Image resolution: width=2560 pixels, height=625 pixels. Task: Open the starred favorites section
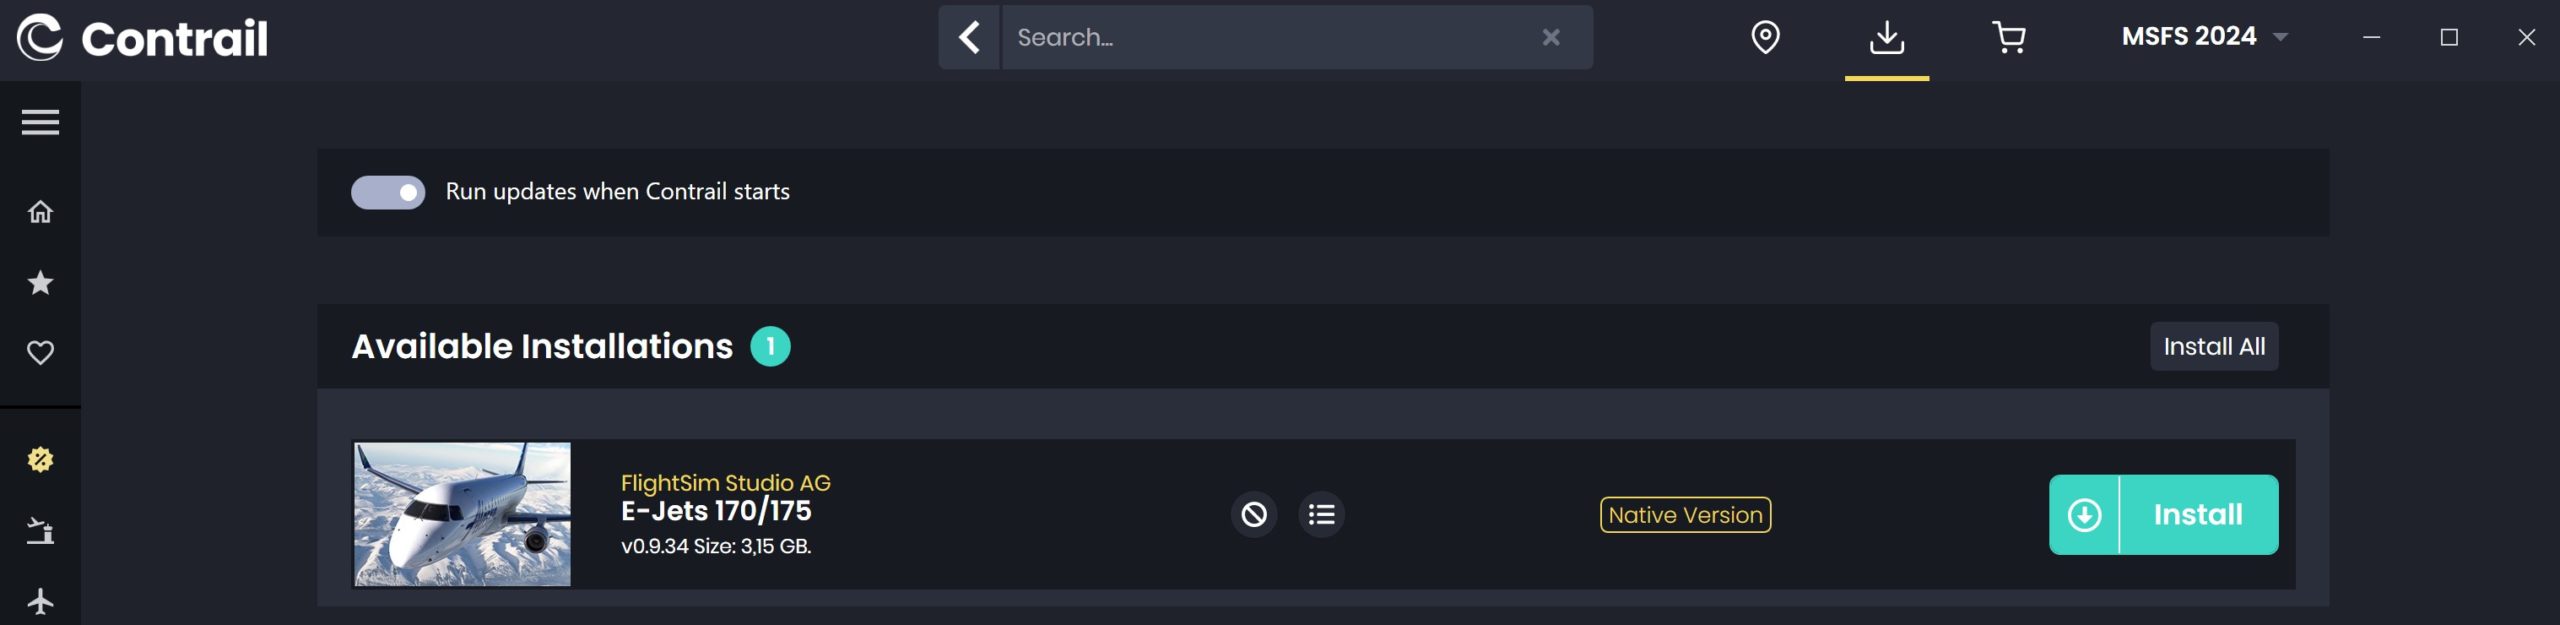40,283
